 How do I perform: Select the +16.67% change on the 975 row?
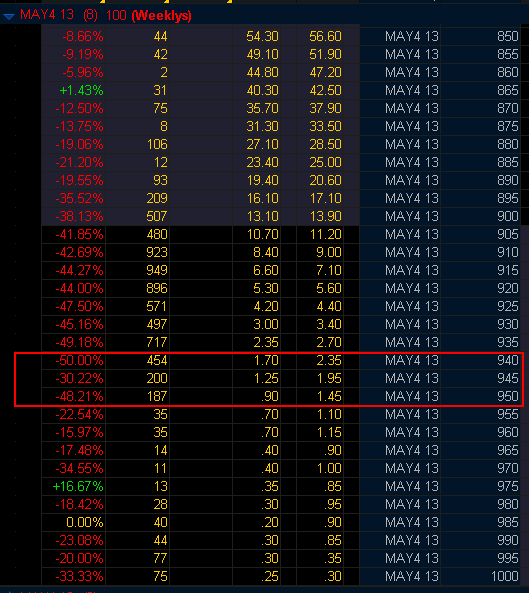click(78, 486)
